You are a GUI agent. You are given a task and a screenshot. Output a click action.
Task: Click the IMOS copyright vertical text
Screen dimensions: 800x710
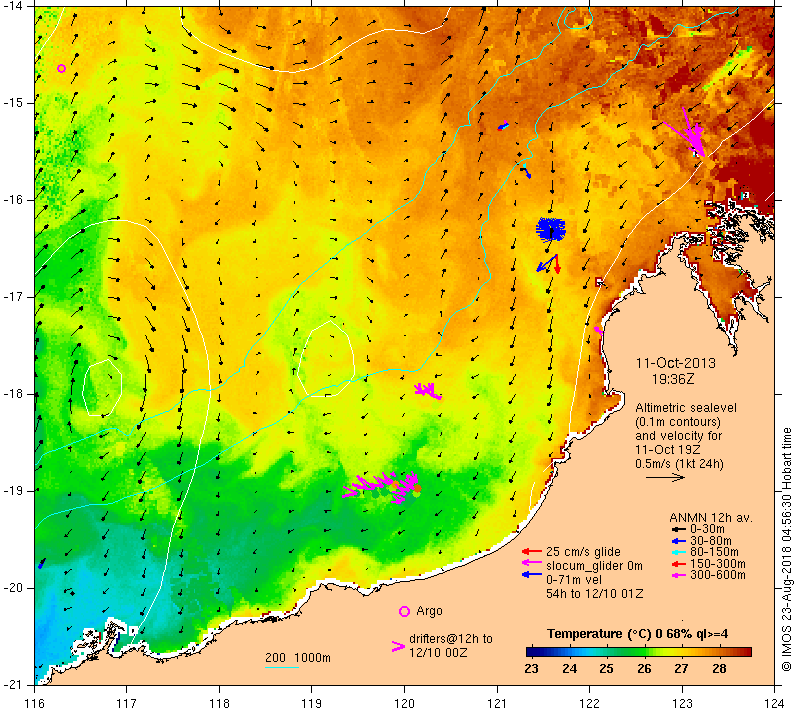click(787, 549)
